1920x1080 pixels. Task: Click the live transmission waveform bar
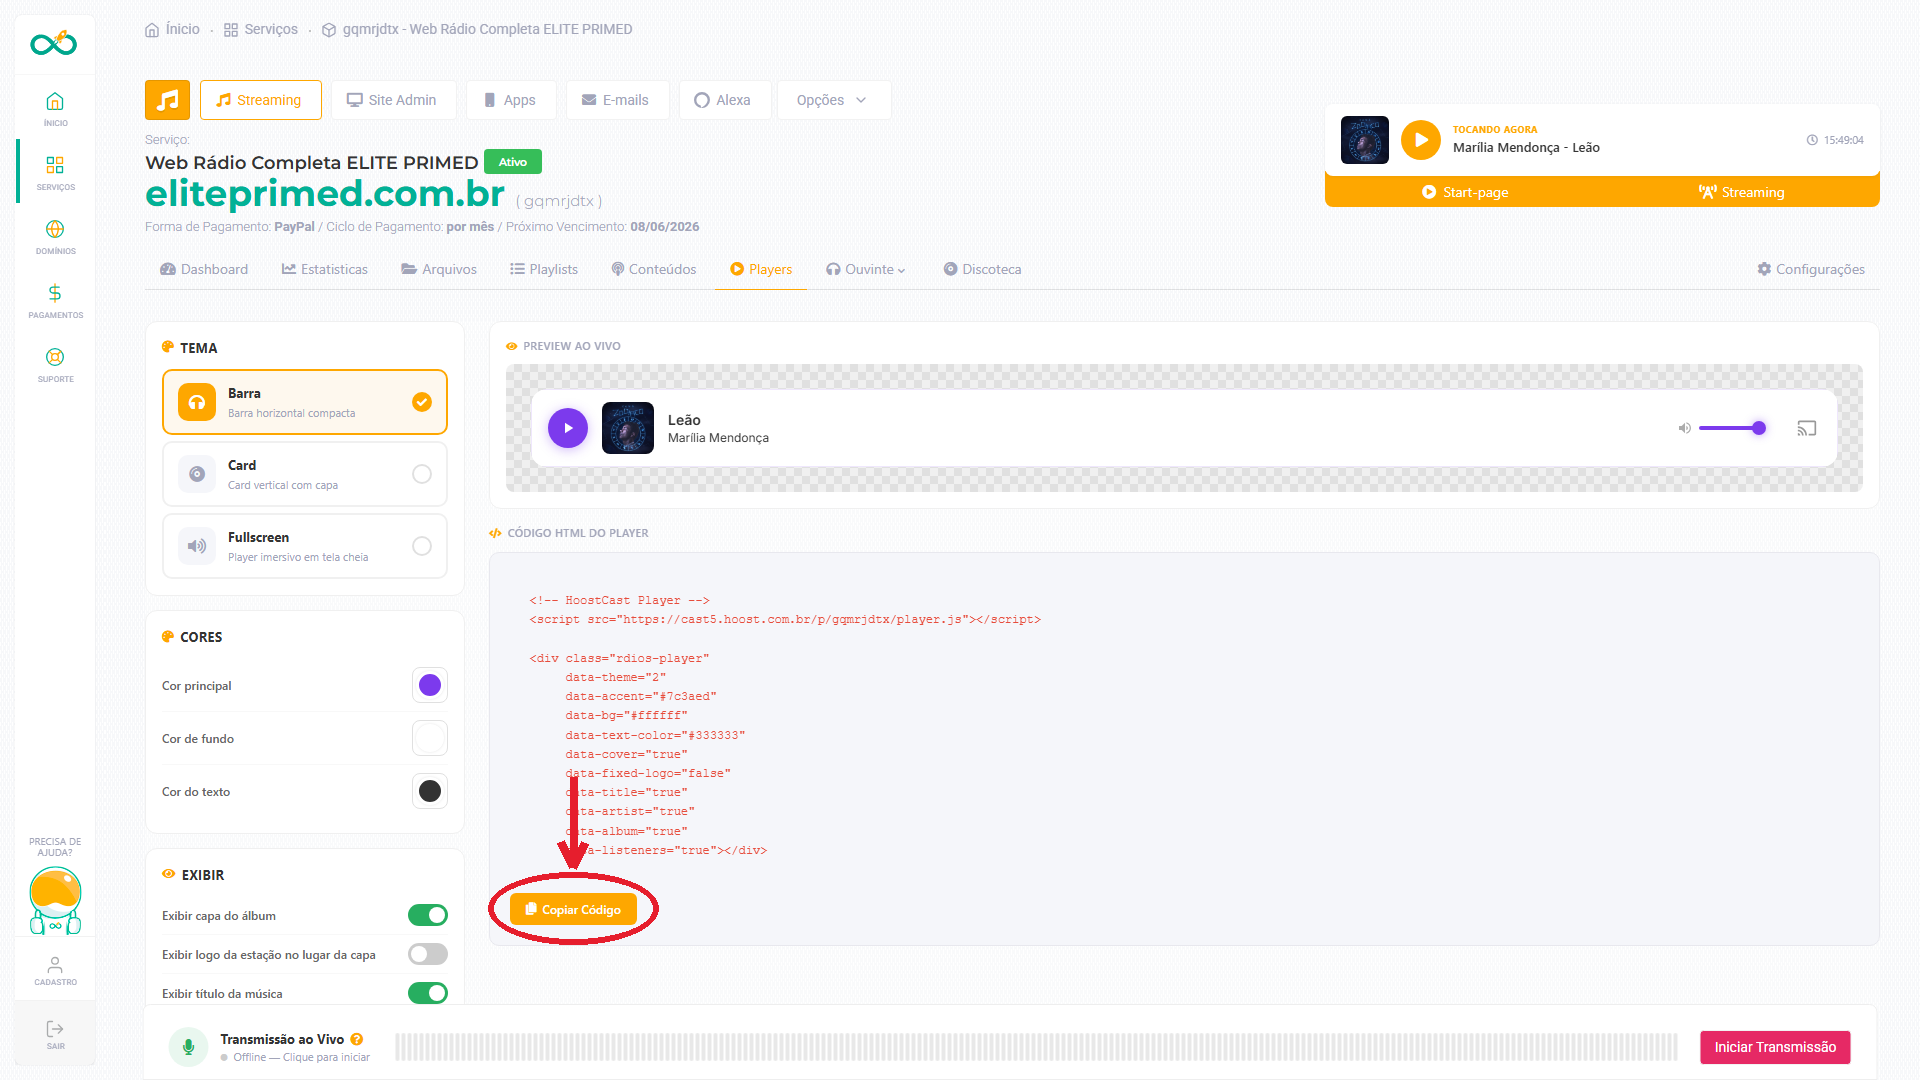click(1036, 1047)
